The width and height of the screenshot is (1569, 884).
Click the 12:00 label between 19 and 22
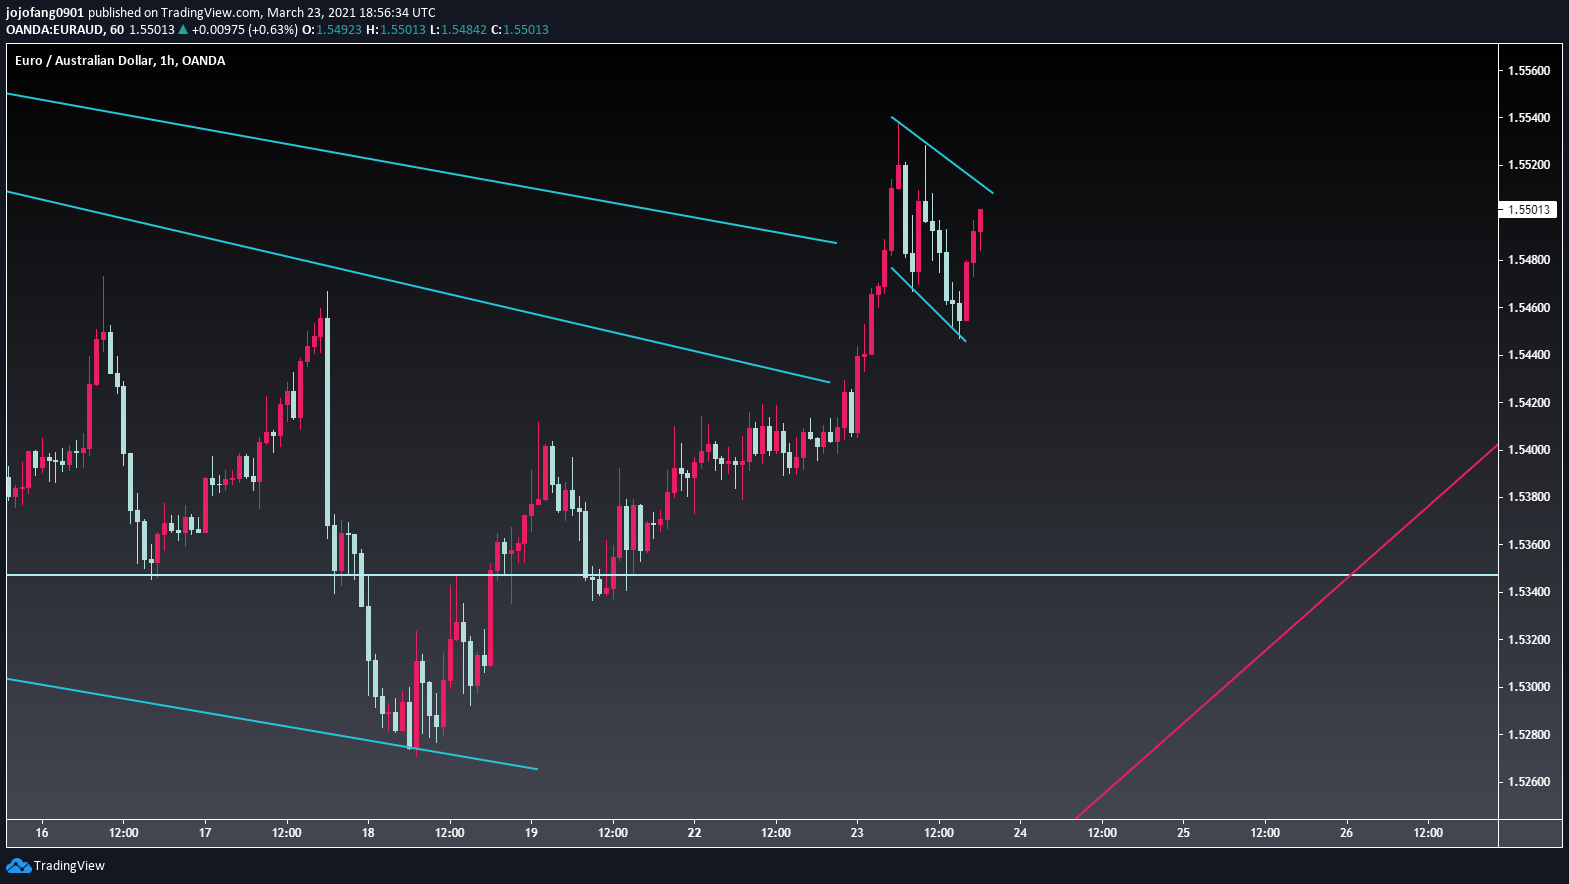(613, 832)
